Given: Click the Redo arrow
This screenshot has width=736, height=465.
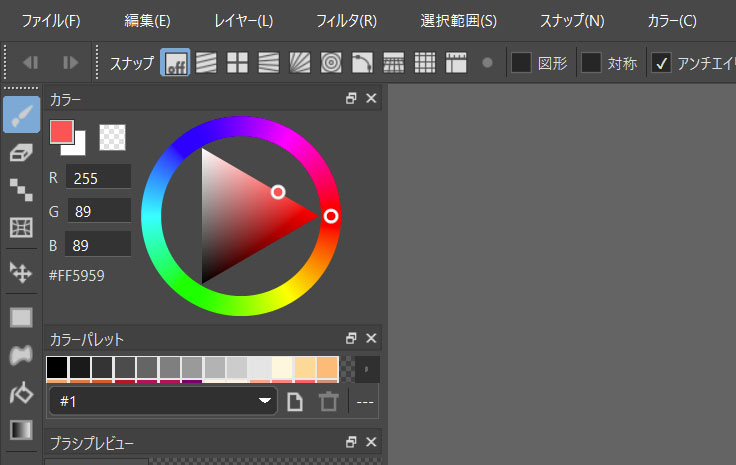Looking at the screenshot, I should [70, 62].
